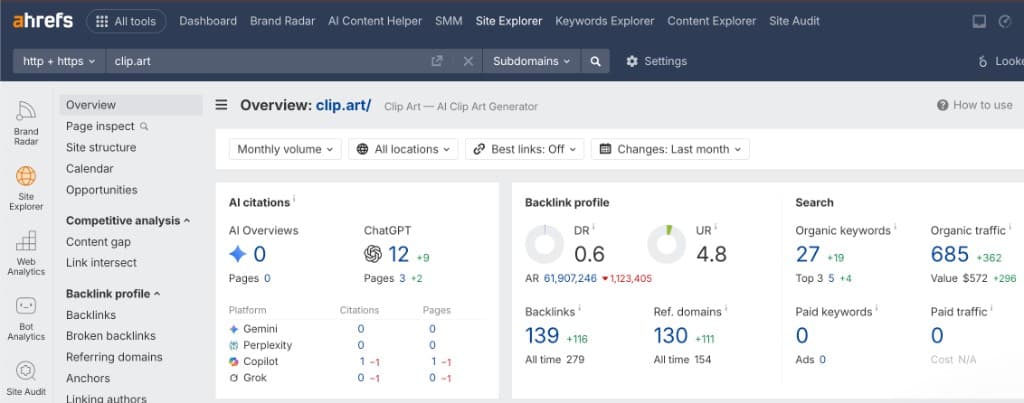The image size is (1024, 403).
Task: Open Referring domains report
Action: [114, 357]
